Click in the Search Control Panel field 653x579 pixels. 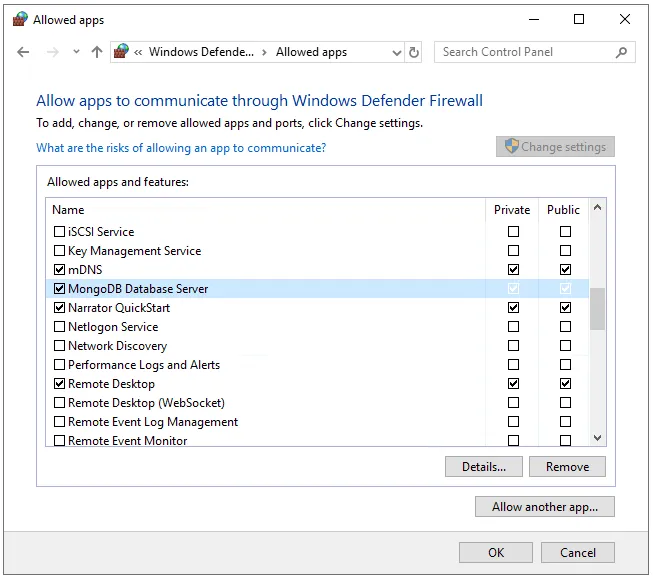525,52
